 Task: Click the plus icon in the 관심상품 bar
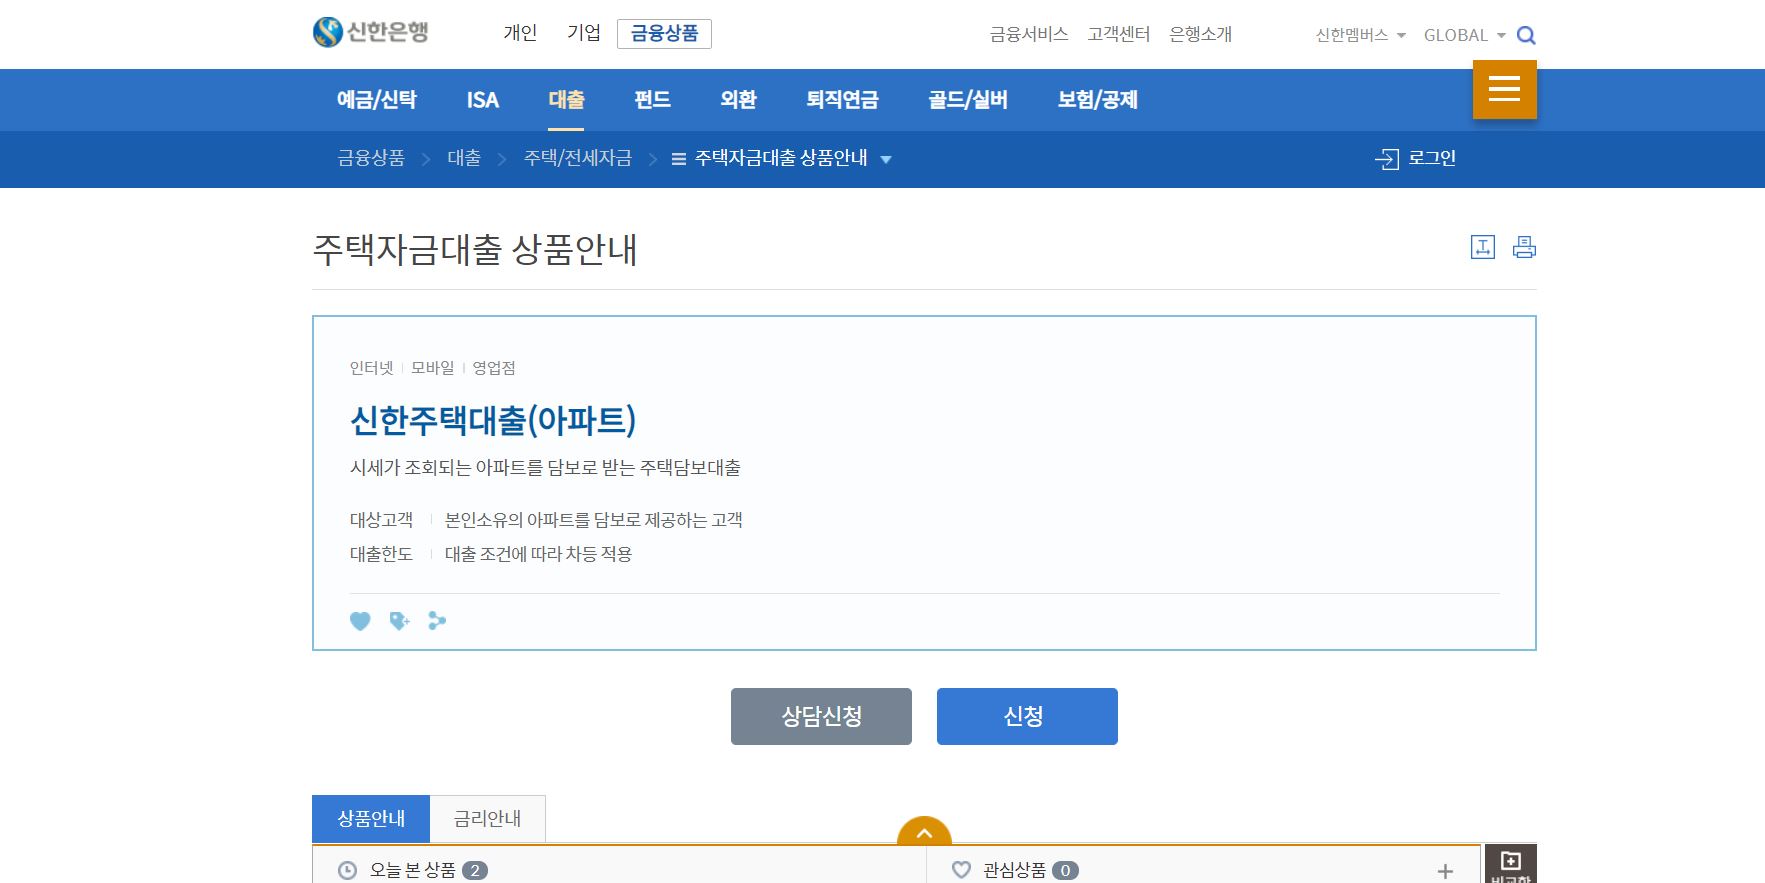(x=1445, y=871)
